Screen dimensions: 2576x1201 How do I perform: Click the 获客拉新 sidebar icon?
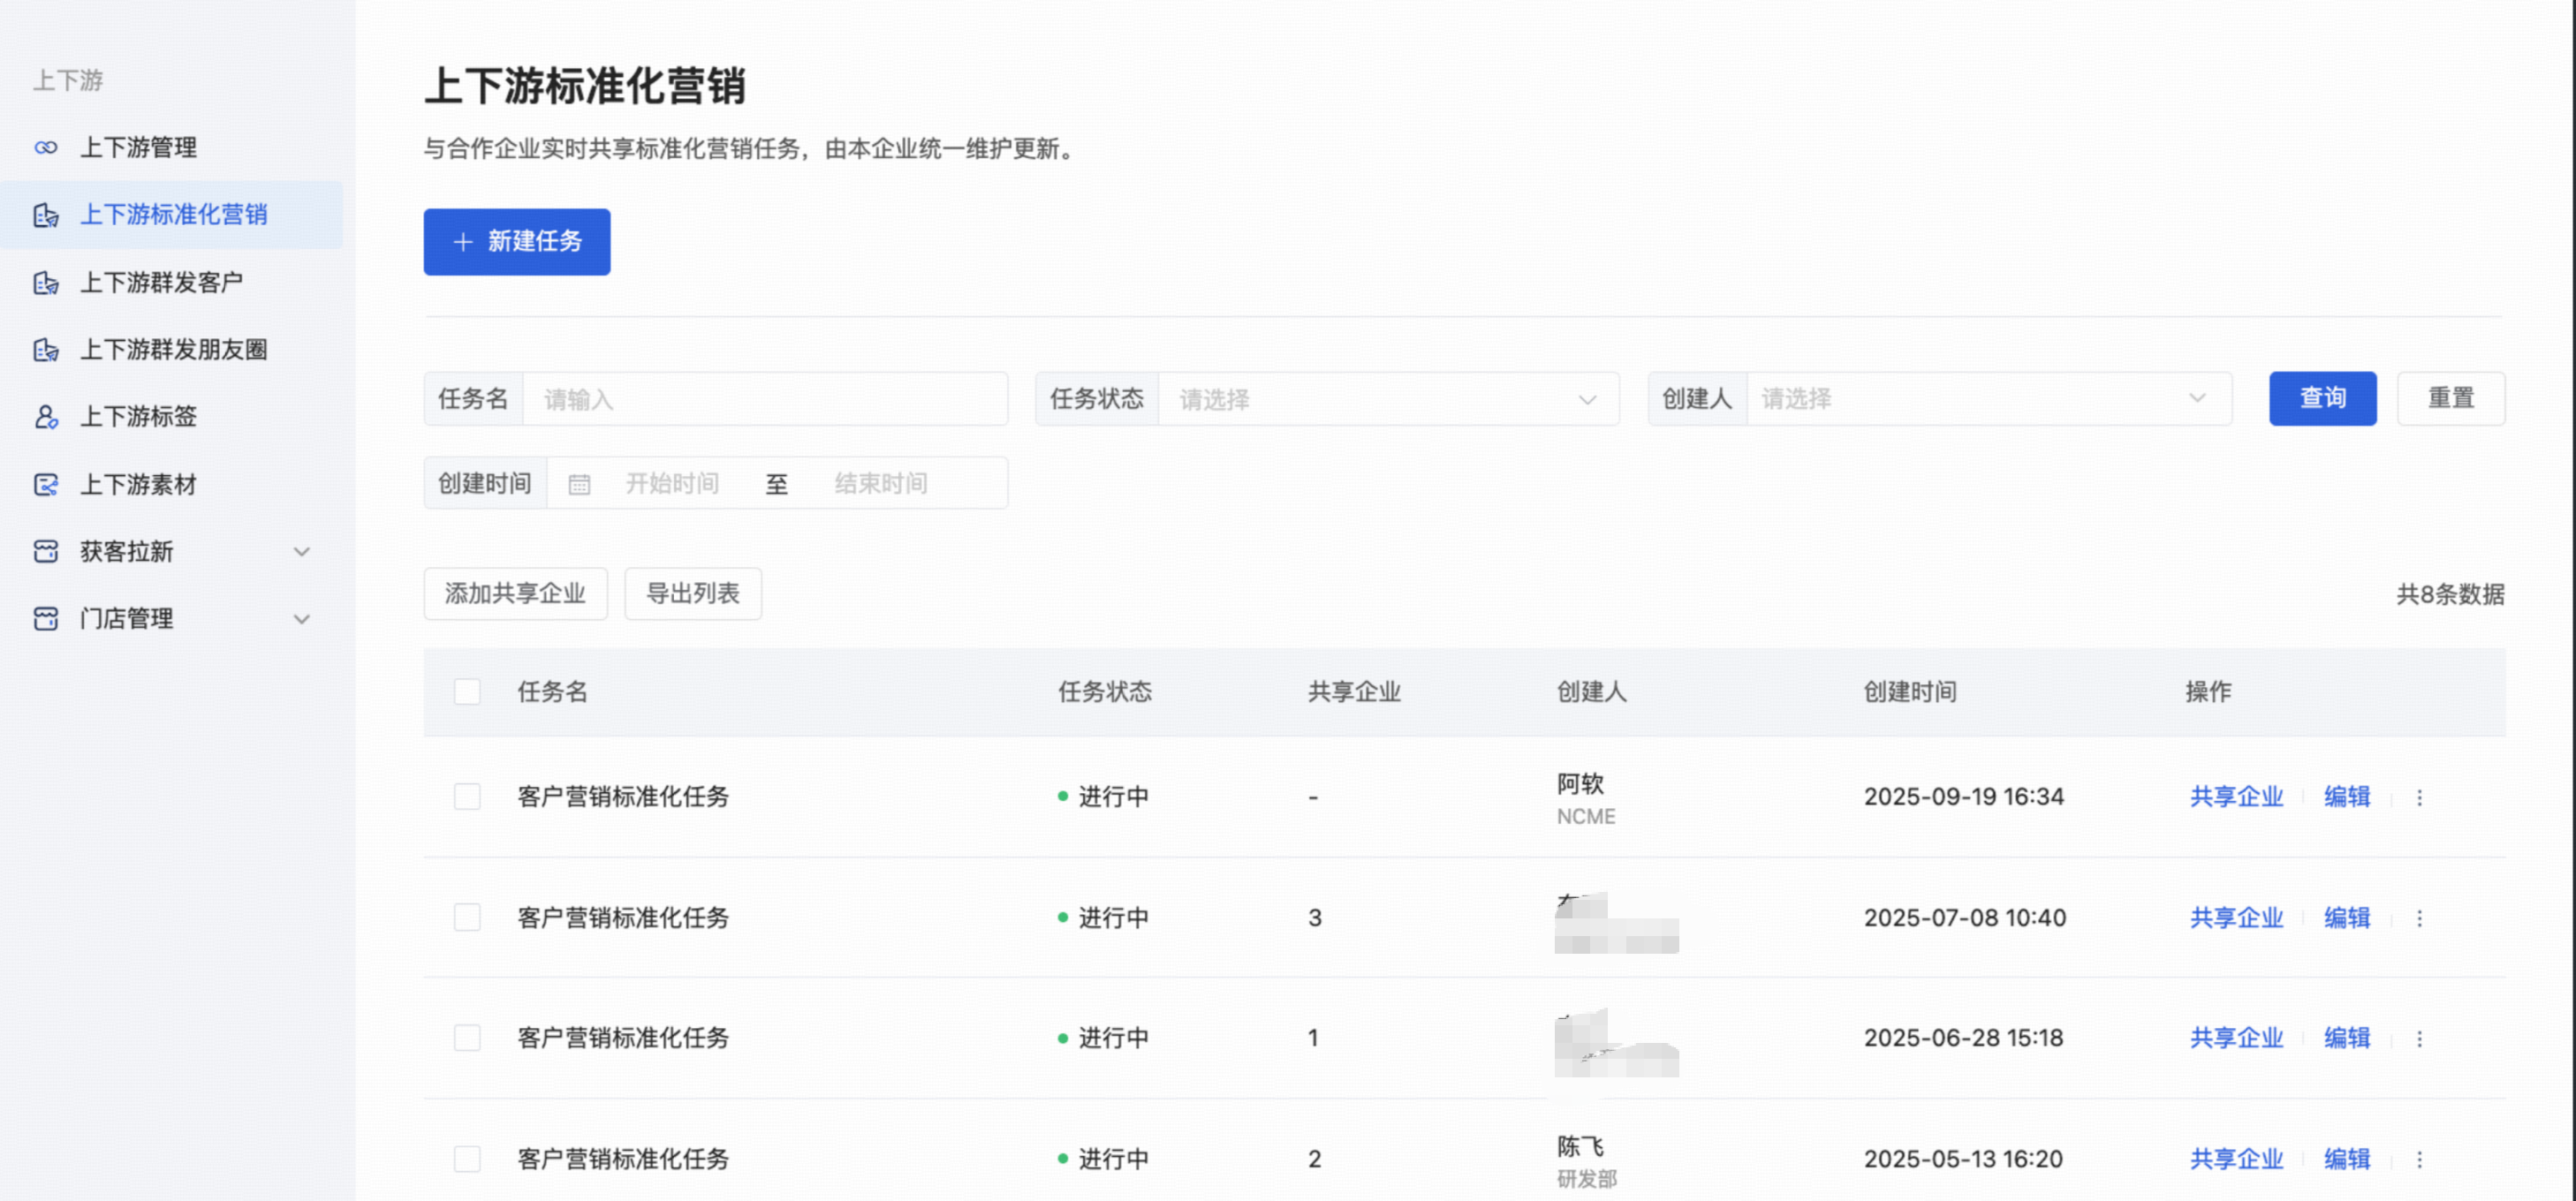point(45,552)
